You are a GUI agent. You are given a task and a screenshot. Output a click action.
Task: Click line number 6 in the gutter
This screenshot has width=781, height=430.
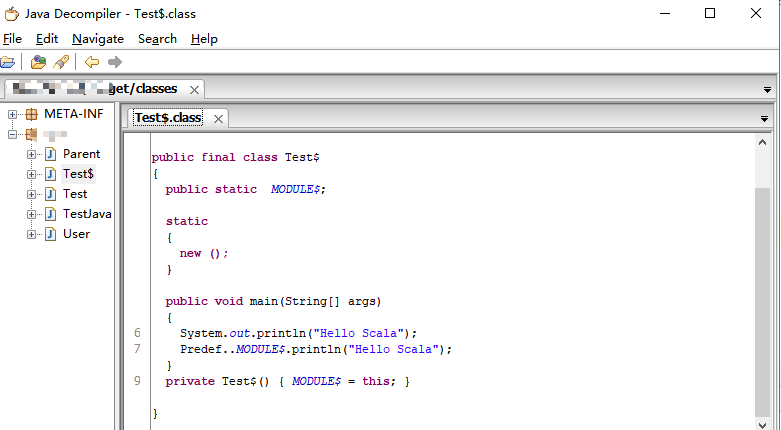pyautogui.click(x=137, y=333)
